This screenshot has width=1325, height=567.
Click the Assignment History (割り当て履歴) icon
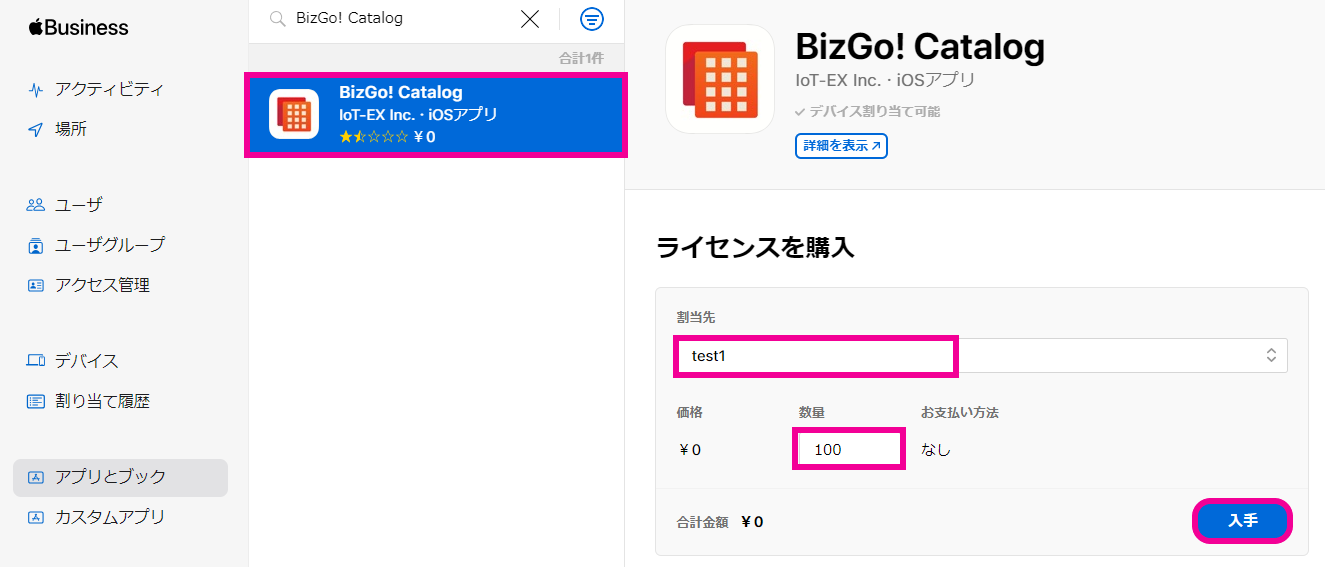[36, 402]
